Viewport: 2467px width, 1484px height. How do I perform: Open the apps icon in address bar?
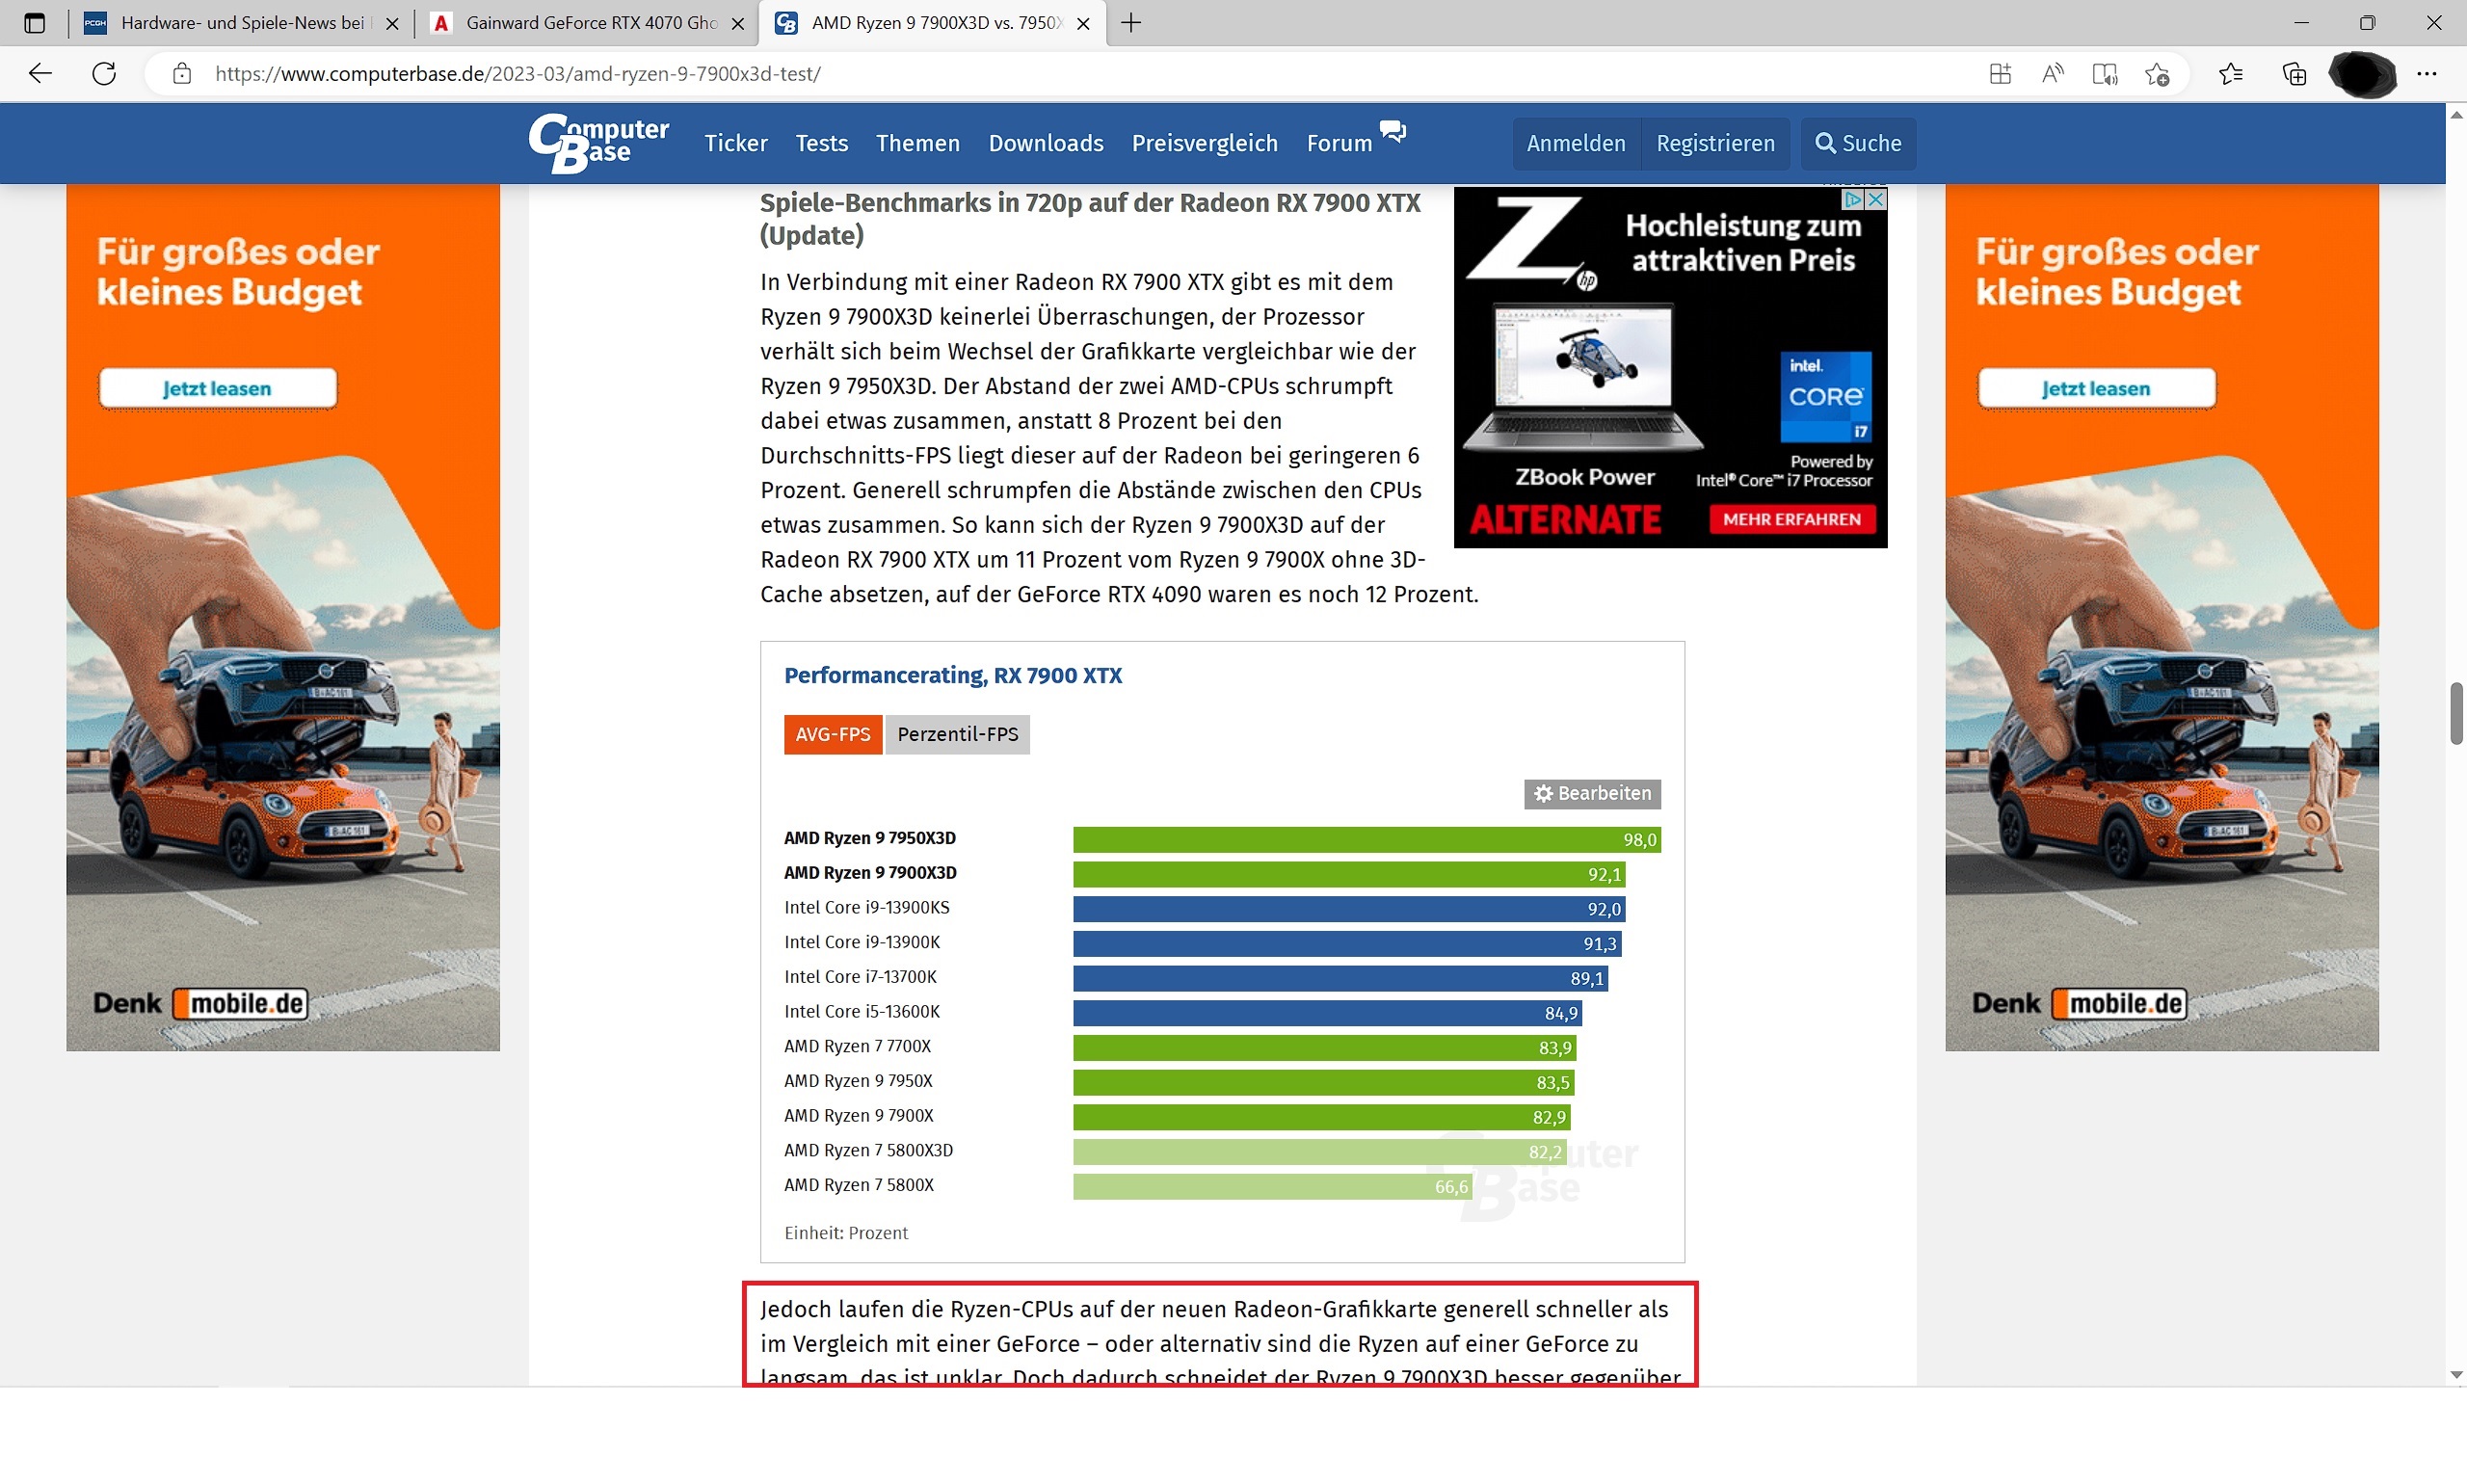tap(1999, 73)
